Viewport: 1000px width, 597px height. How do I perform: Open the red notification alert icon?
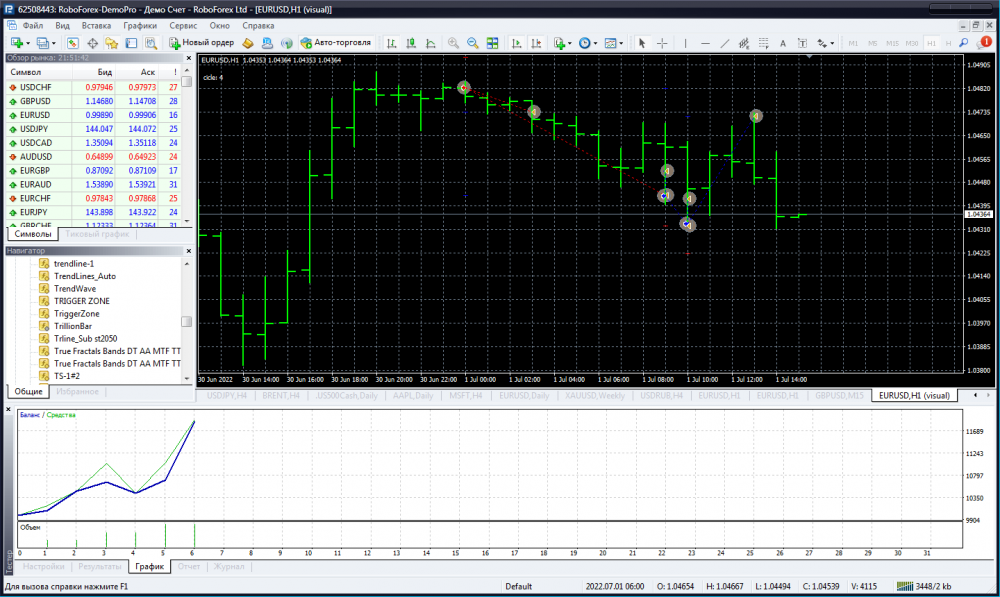pyautogui.click(x=985, y=42)
